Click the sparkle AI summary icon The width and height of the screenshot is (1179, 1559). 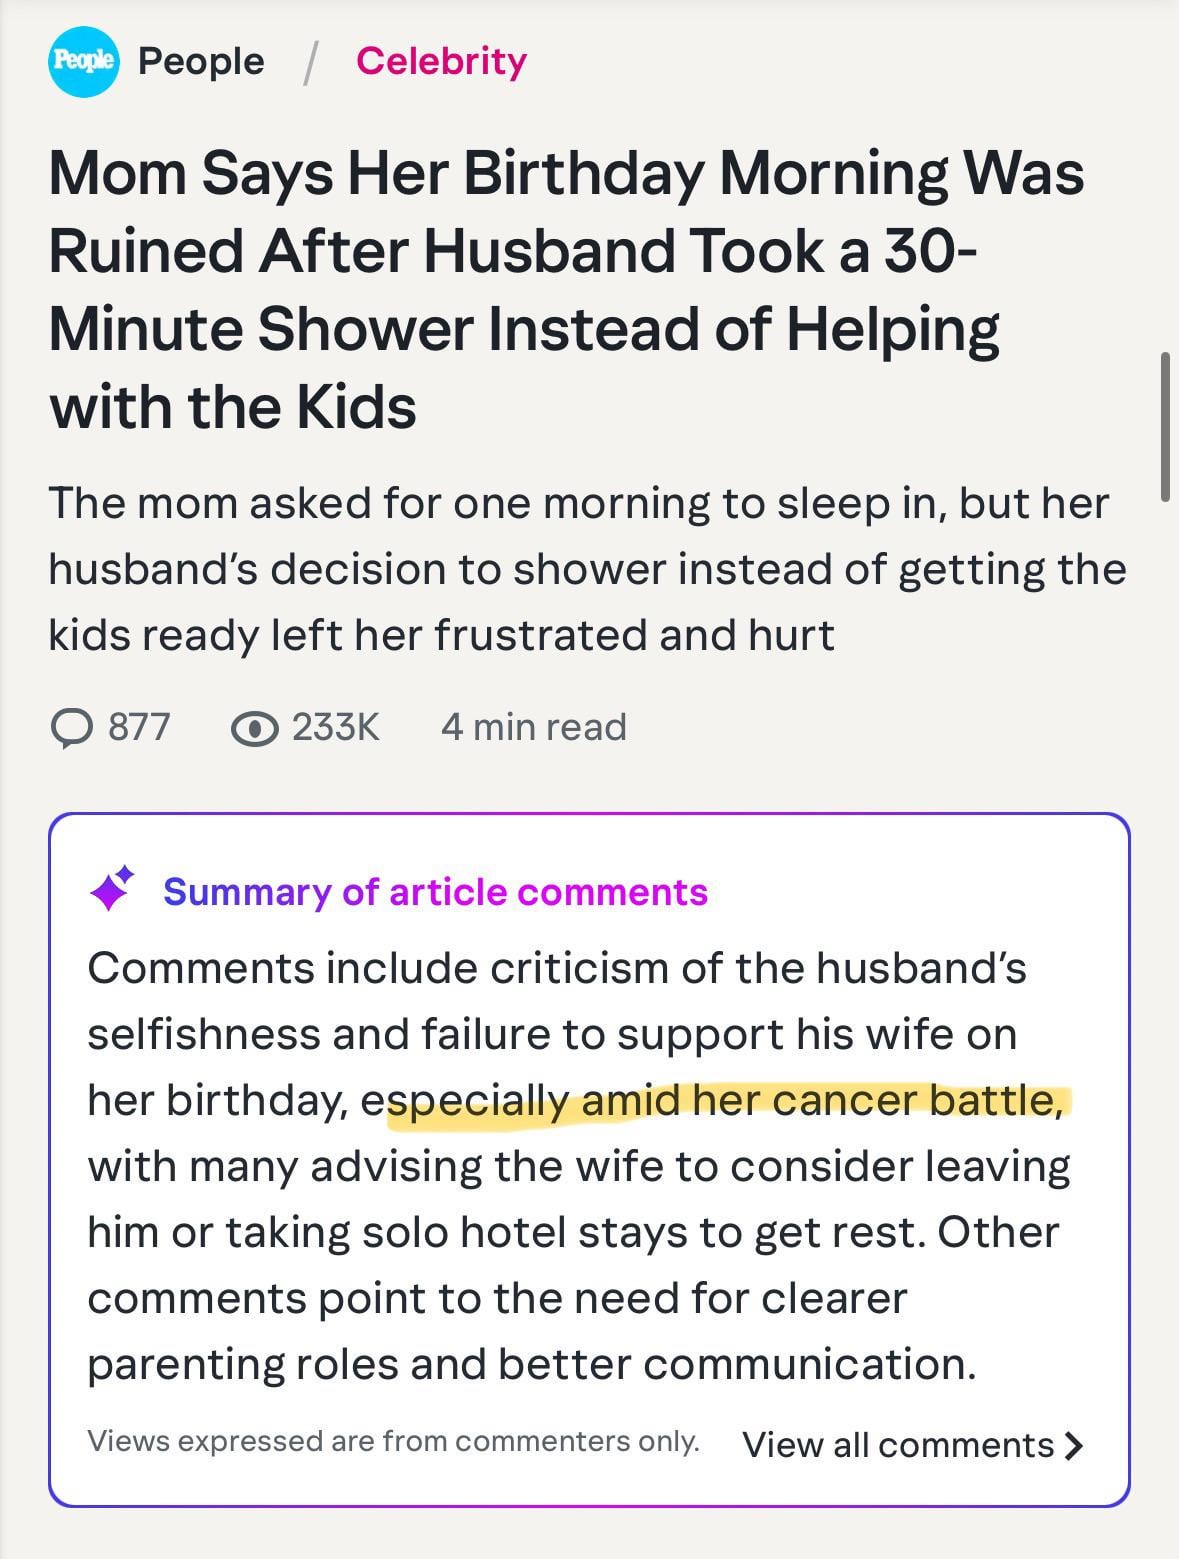click(111, 889)
